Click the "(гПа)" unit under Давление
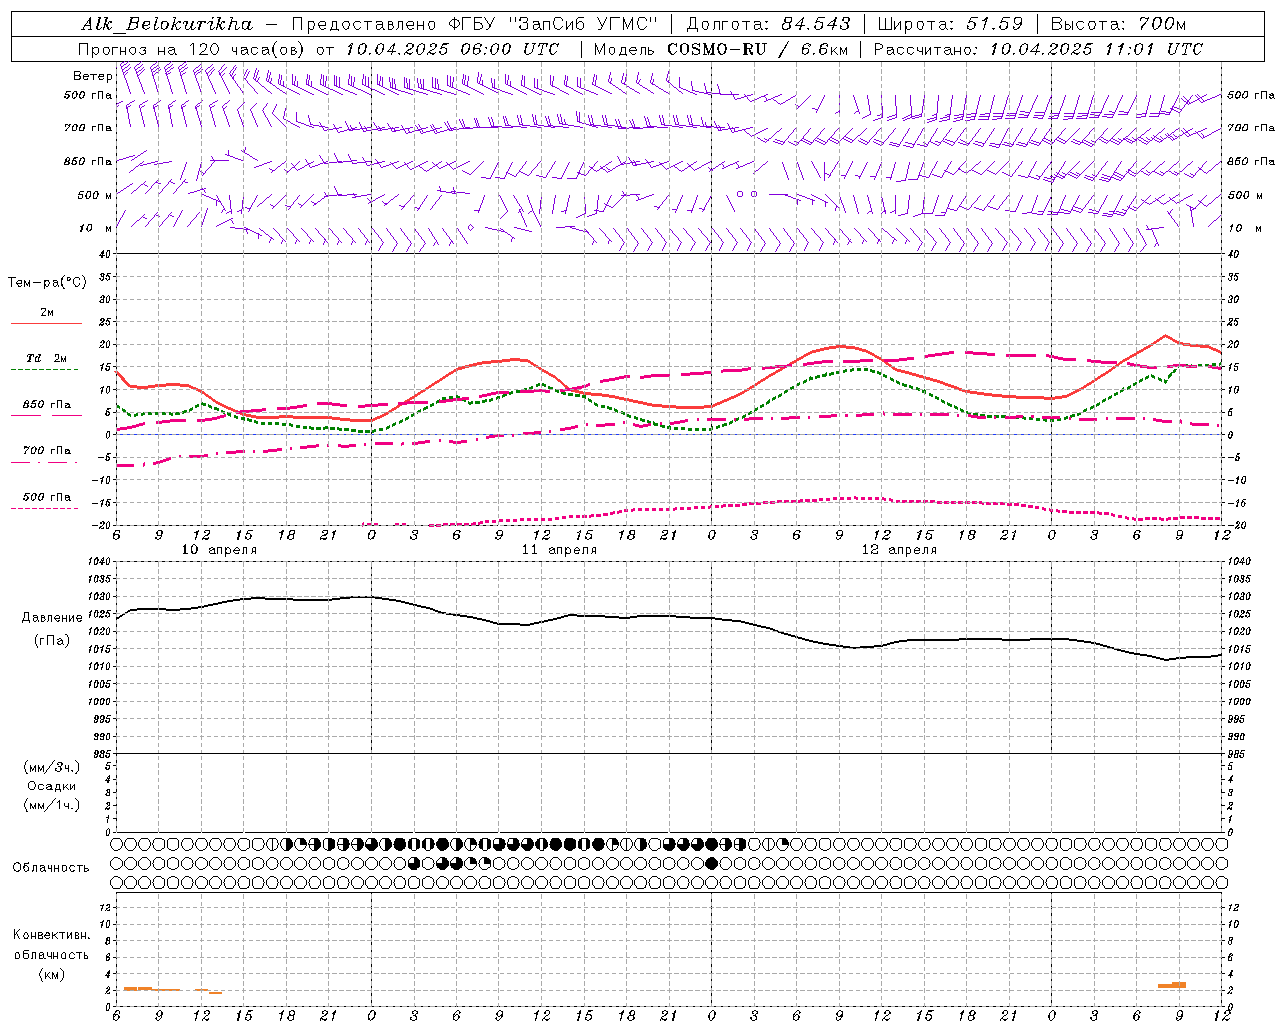1280x1024 pixels. (x=52, y=641)
